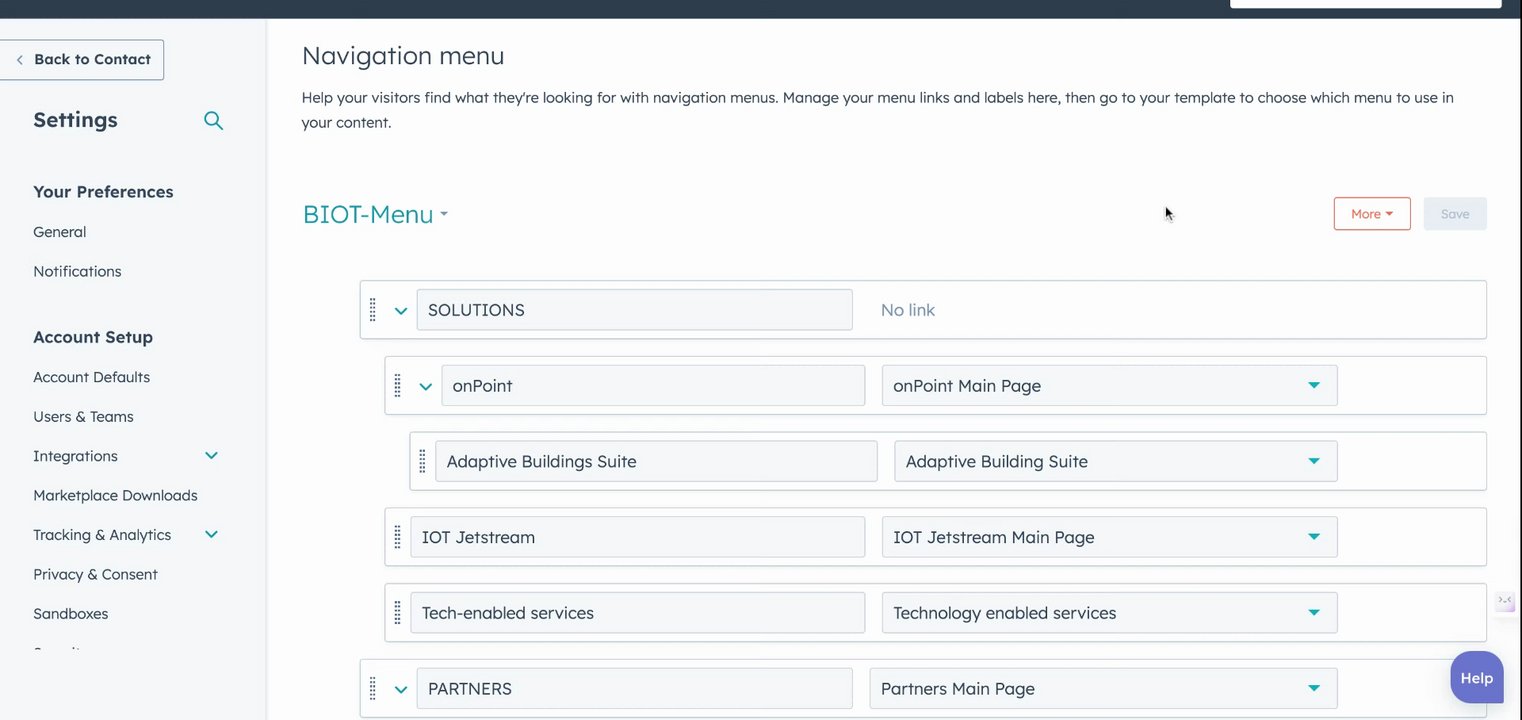The width and height of the screenshot is (1522, 720).
Task: Click drag handle of Tech-enabled services row
Action: pos(398,613)
